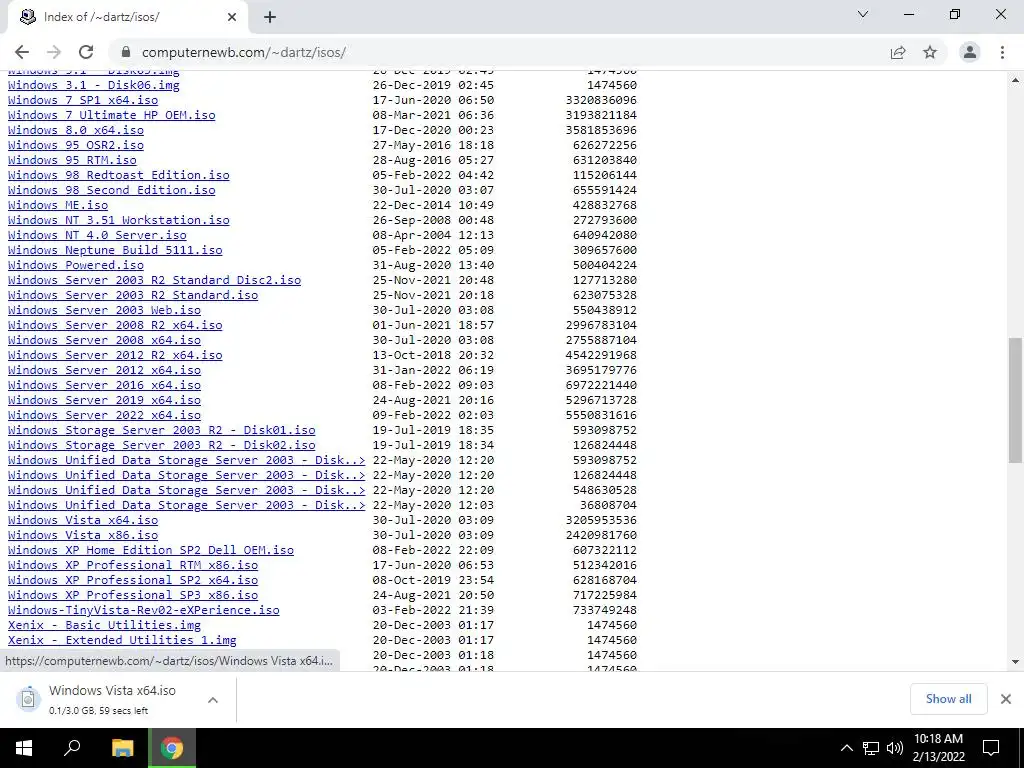This screenshot has width=1024, height=768.
Task: Open Windows XP Home Edition SP2 Dell OEM.iso
Action: coord(151,551)
